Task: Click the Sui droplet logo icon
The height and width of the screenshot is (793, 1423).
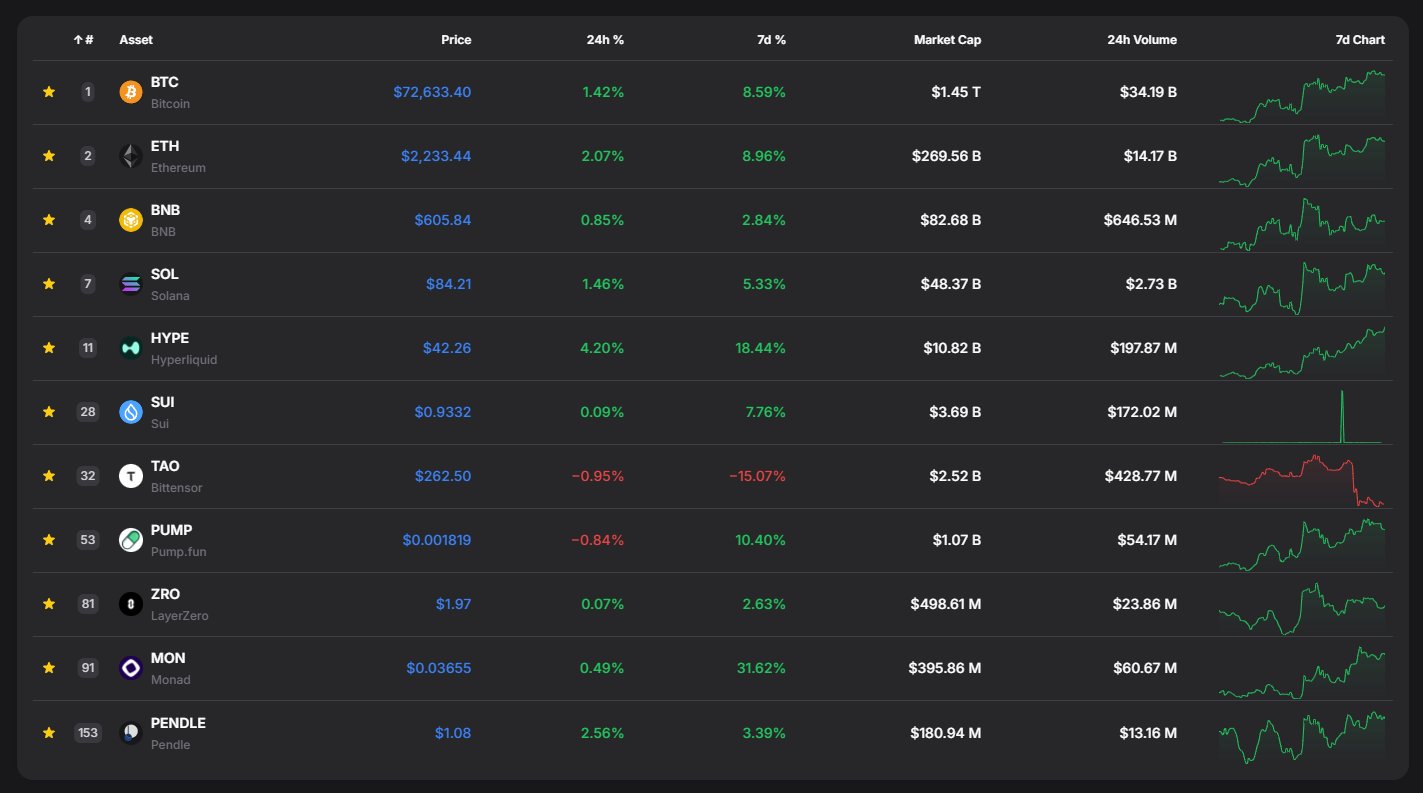Action: point(131,412)
